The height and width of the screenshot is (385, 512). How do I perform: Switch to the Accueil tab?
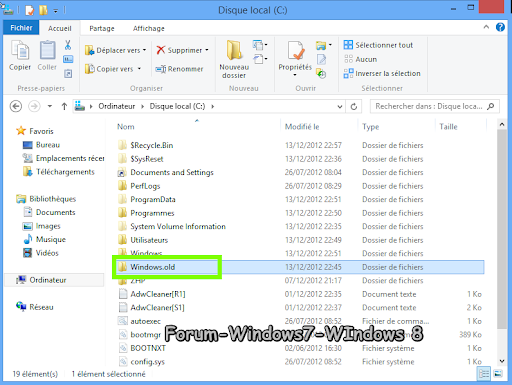click(x=60, y=28)
